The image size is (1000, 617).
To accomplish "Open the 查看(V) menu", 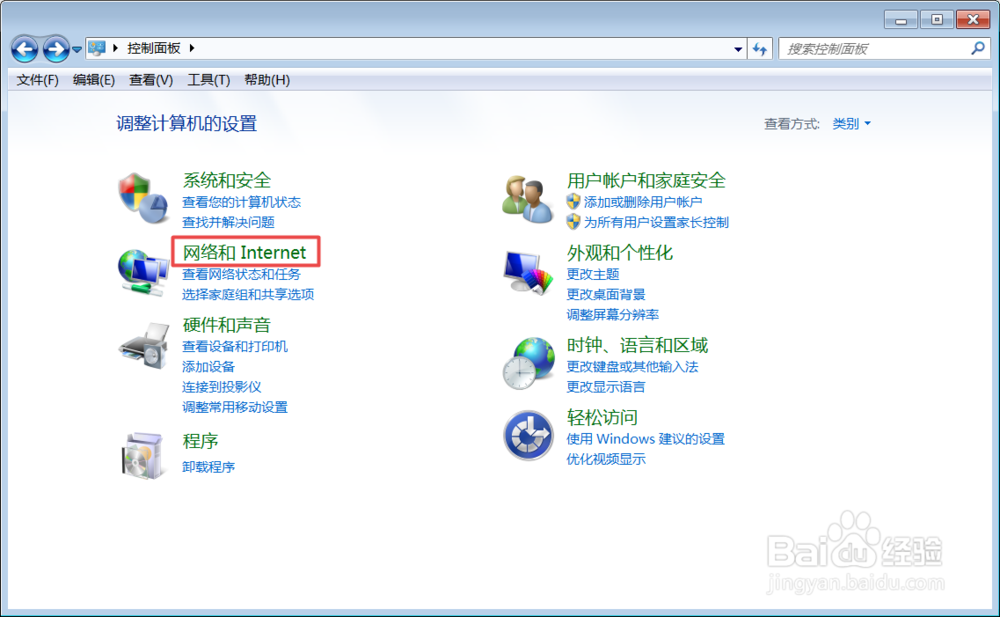I will 148,79.
